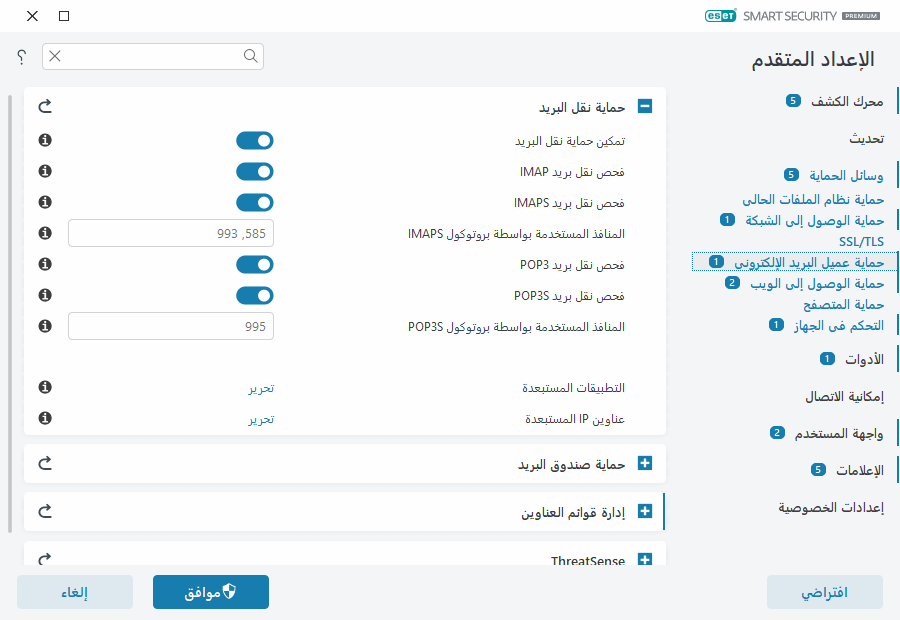Click the ESET Smart Security logo
Viewport: 900px width, 620px height.
click(790, 16)
